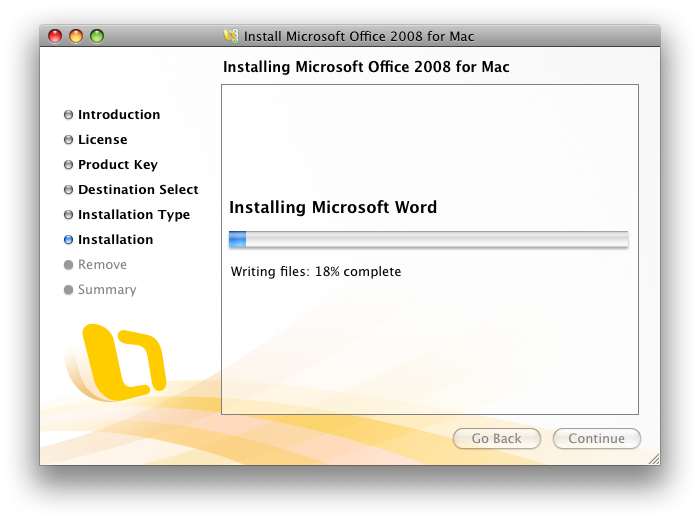This screenshot has height=520, width=700.
Task: Click the blue Installation step bullet
Action: (x=68, y=240)
